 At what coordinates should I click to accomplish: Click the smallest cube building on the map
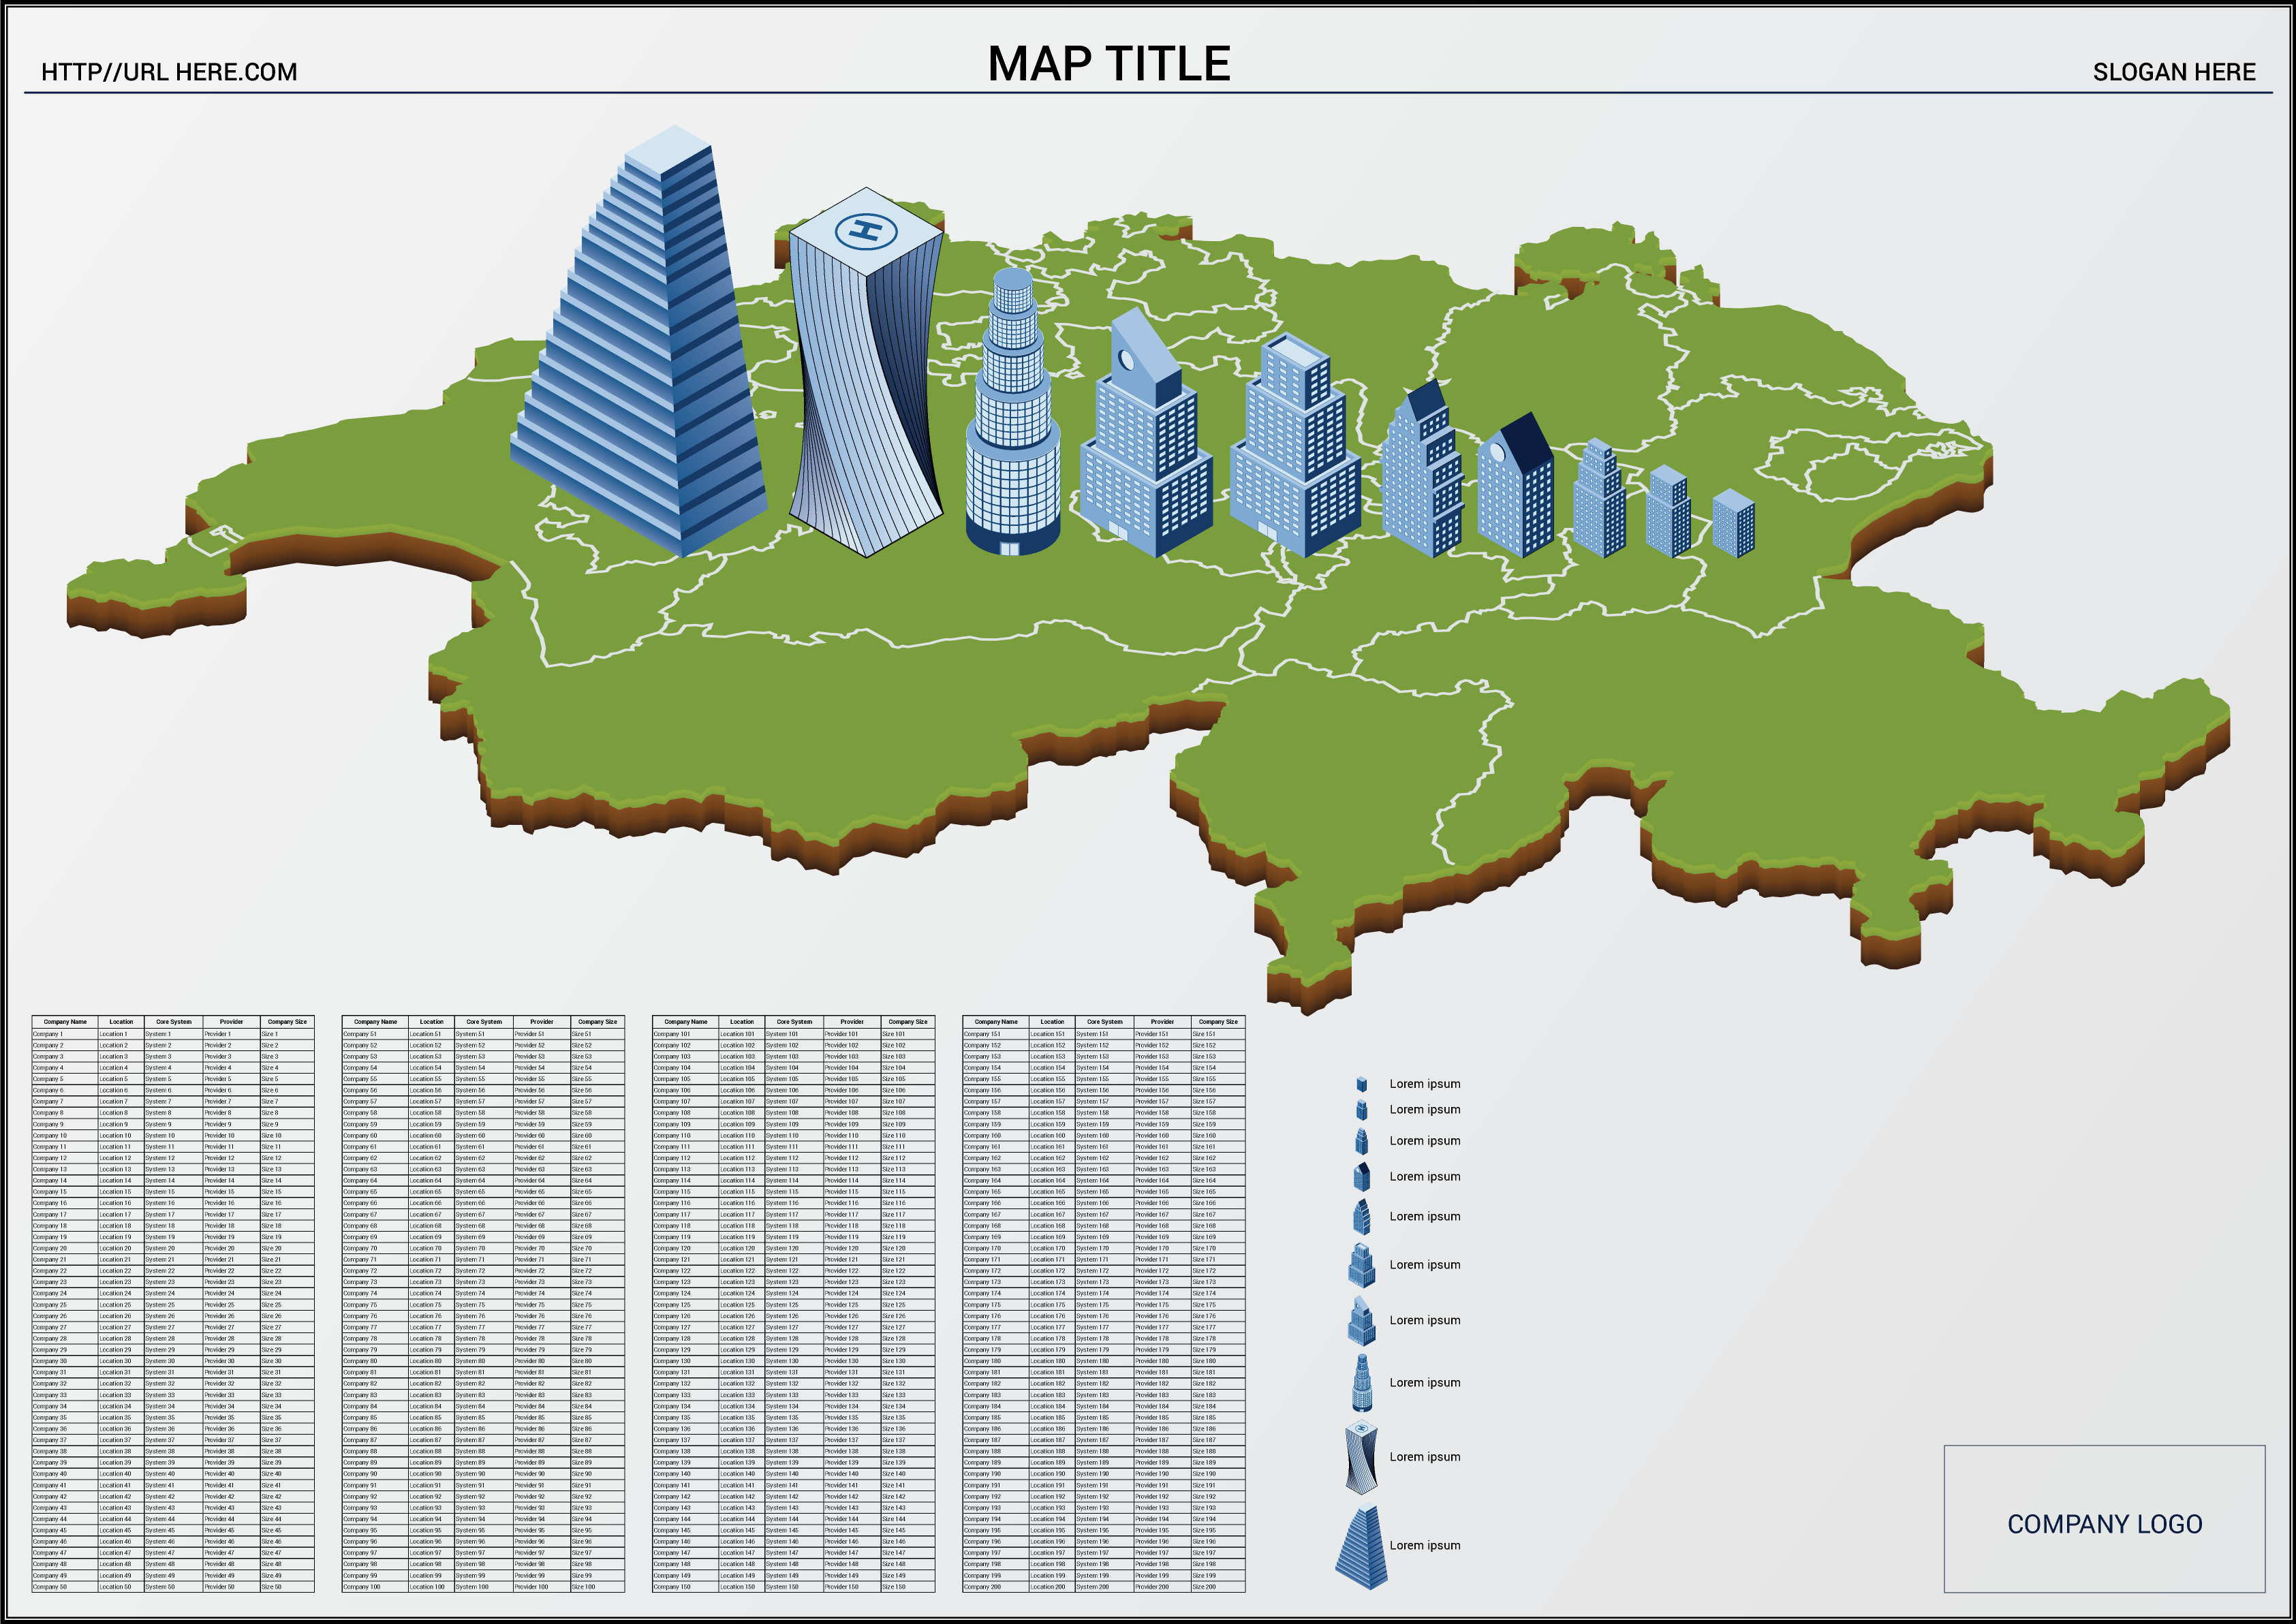(1733, 523)
